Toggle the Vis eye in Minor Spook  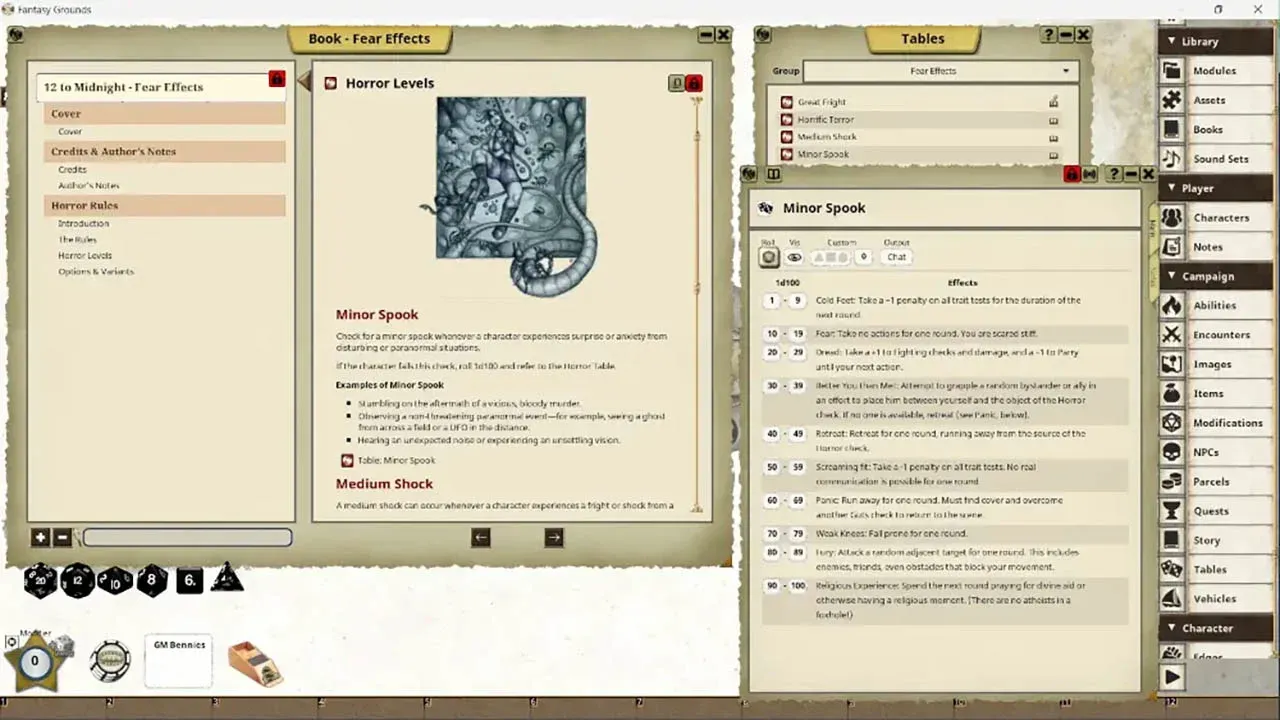[x=794, y=257]
